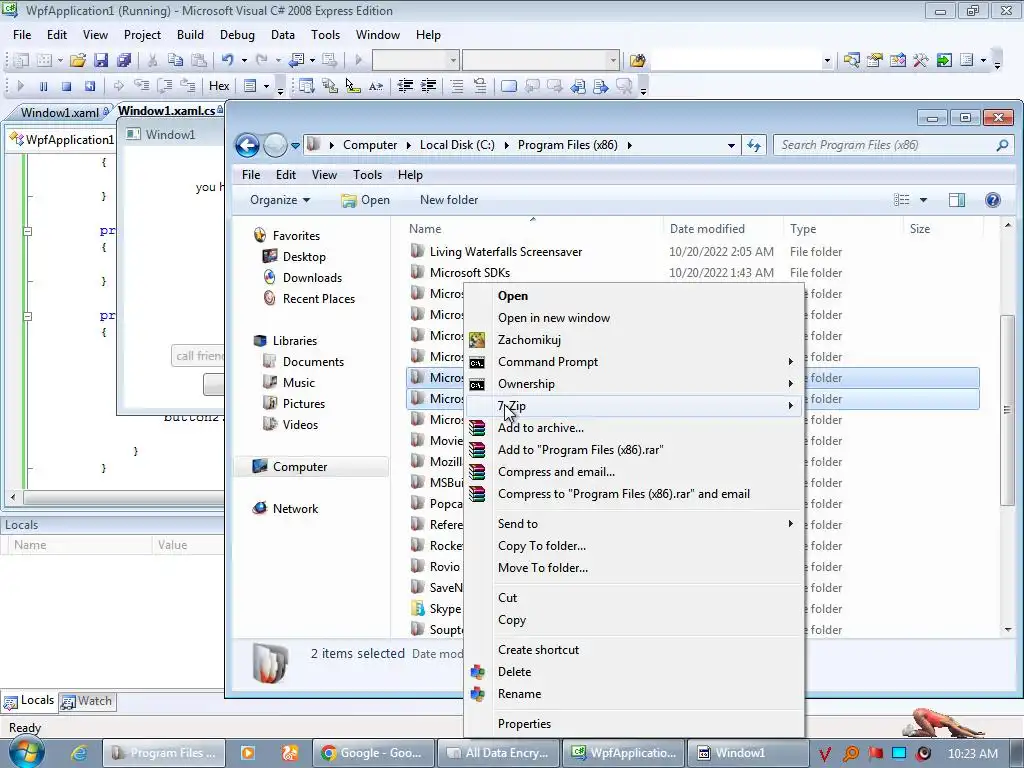Click the Search Program Files (x86) field

[x=885, y=145]
